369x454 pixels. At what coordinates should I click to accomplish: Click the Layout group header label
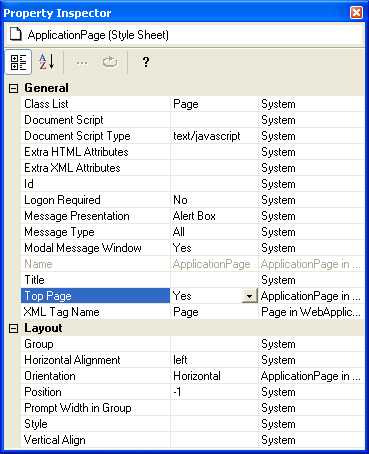click(x=43, y=328)
